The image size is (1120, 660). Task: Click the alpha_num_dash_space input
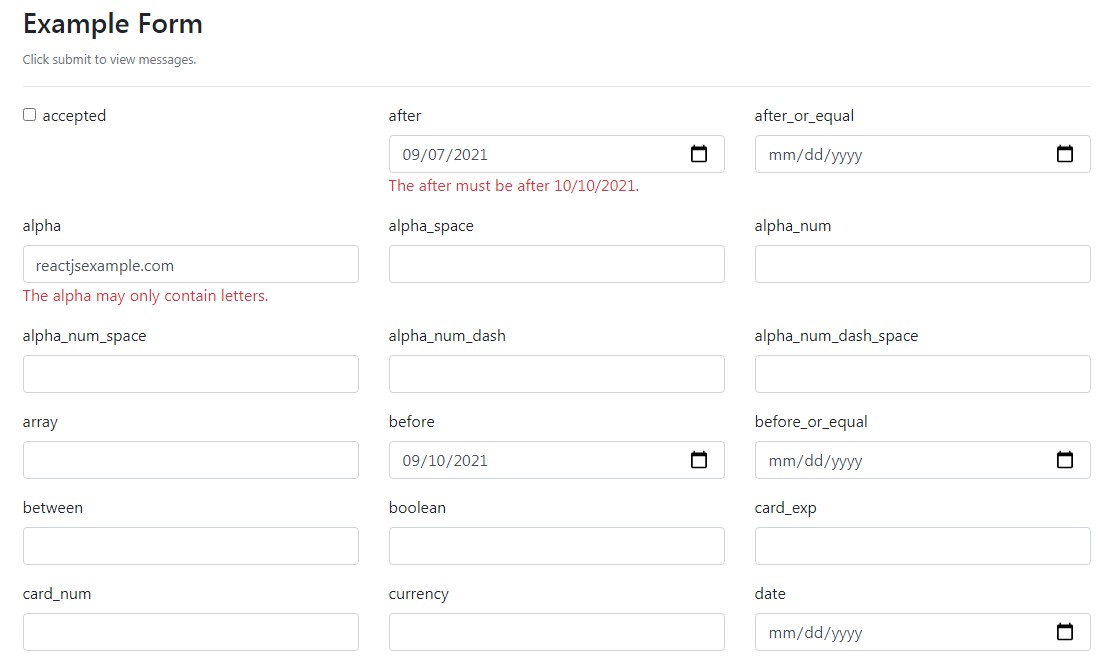point(922,374)
